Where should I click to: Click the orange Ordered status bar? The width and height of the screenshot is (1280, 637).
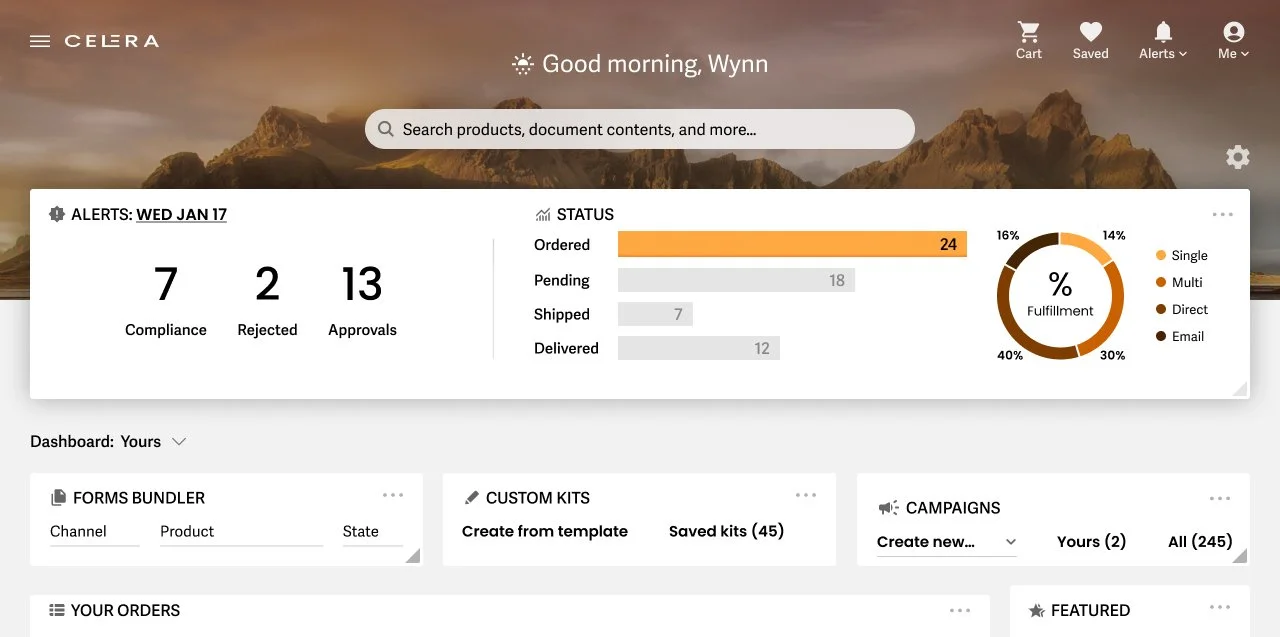(792, 244)
